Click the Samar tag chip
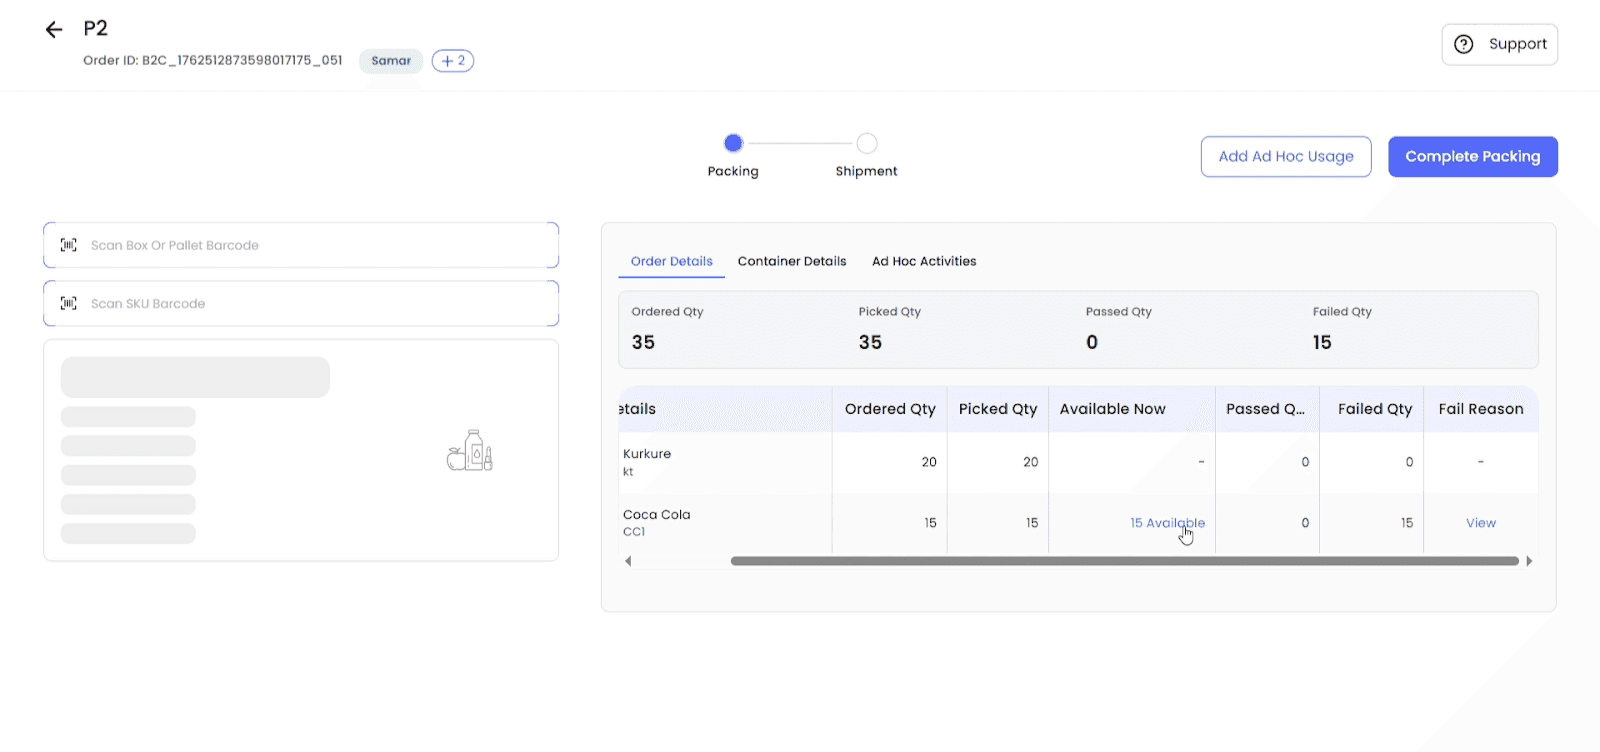Image resolution: width=1600 pixels, height=752 pixels. [x=391, y=61]
